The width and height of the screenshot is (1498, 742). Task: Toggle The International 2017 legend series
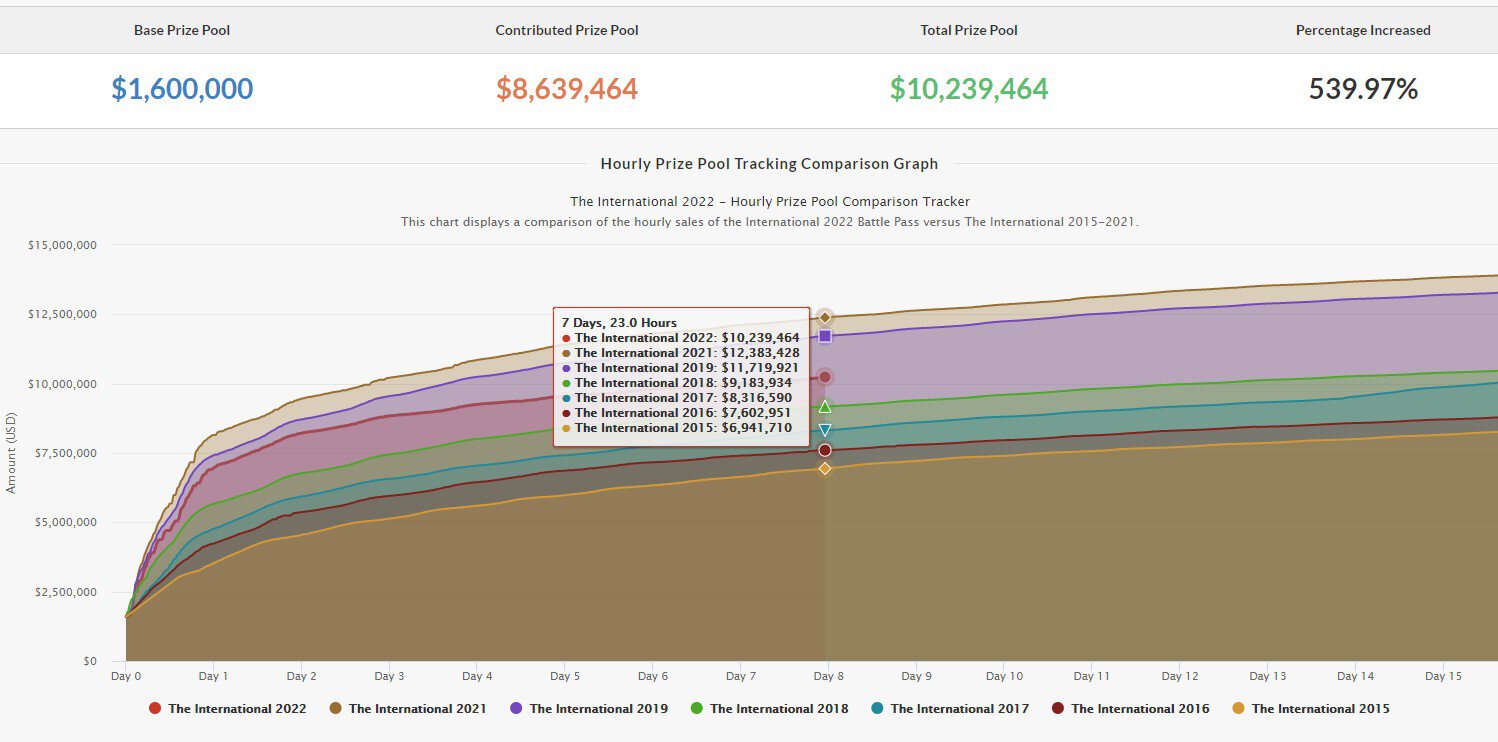pyautogui.click(x=950, y=708)
